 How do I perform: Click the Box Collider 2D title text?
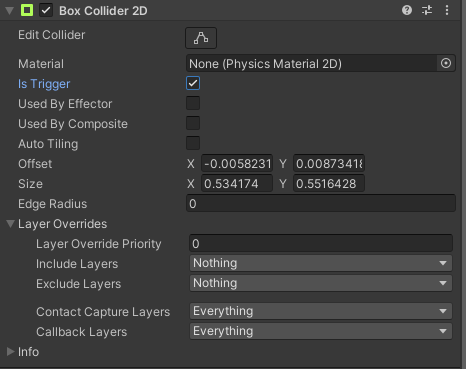(x=103, y=11)
